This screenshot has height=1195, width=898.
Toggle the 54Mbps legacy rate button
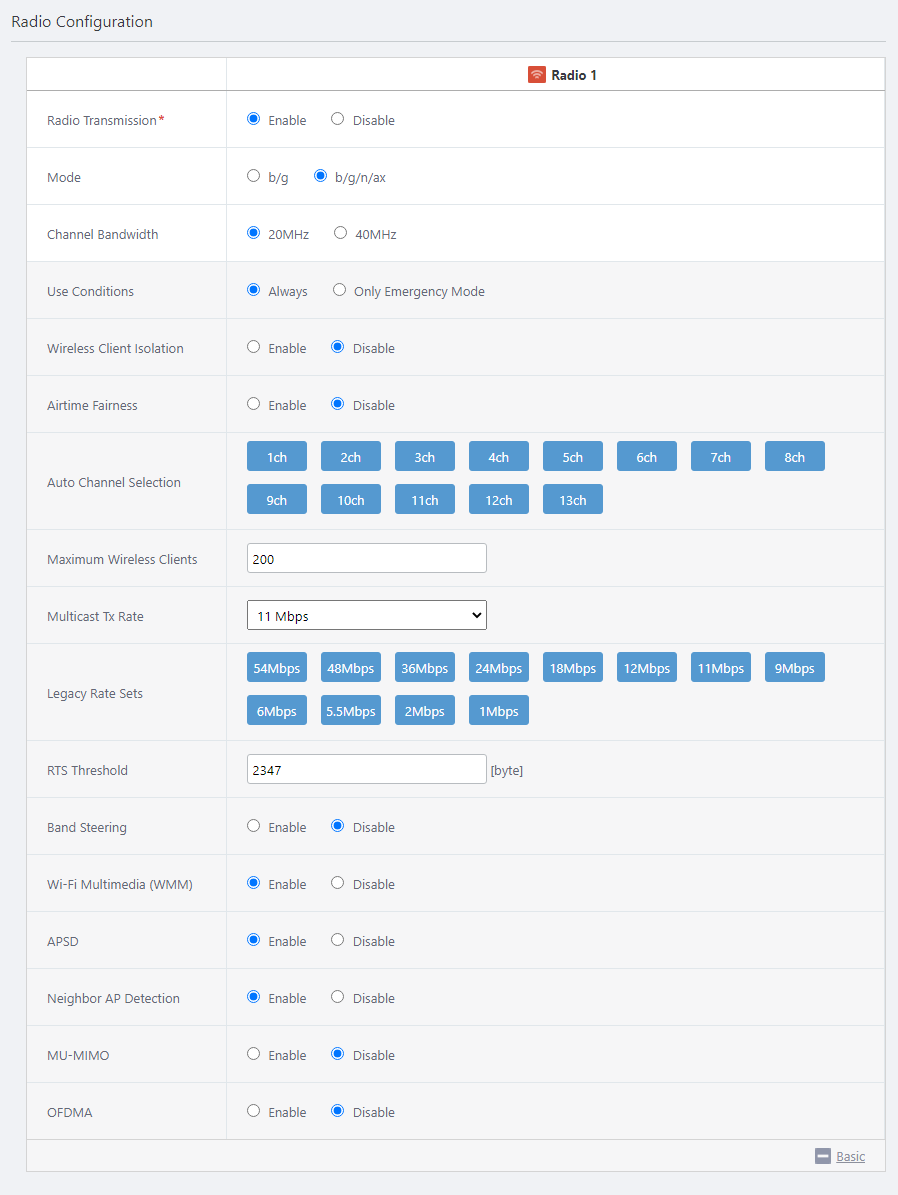click(276, 668)
